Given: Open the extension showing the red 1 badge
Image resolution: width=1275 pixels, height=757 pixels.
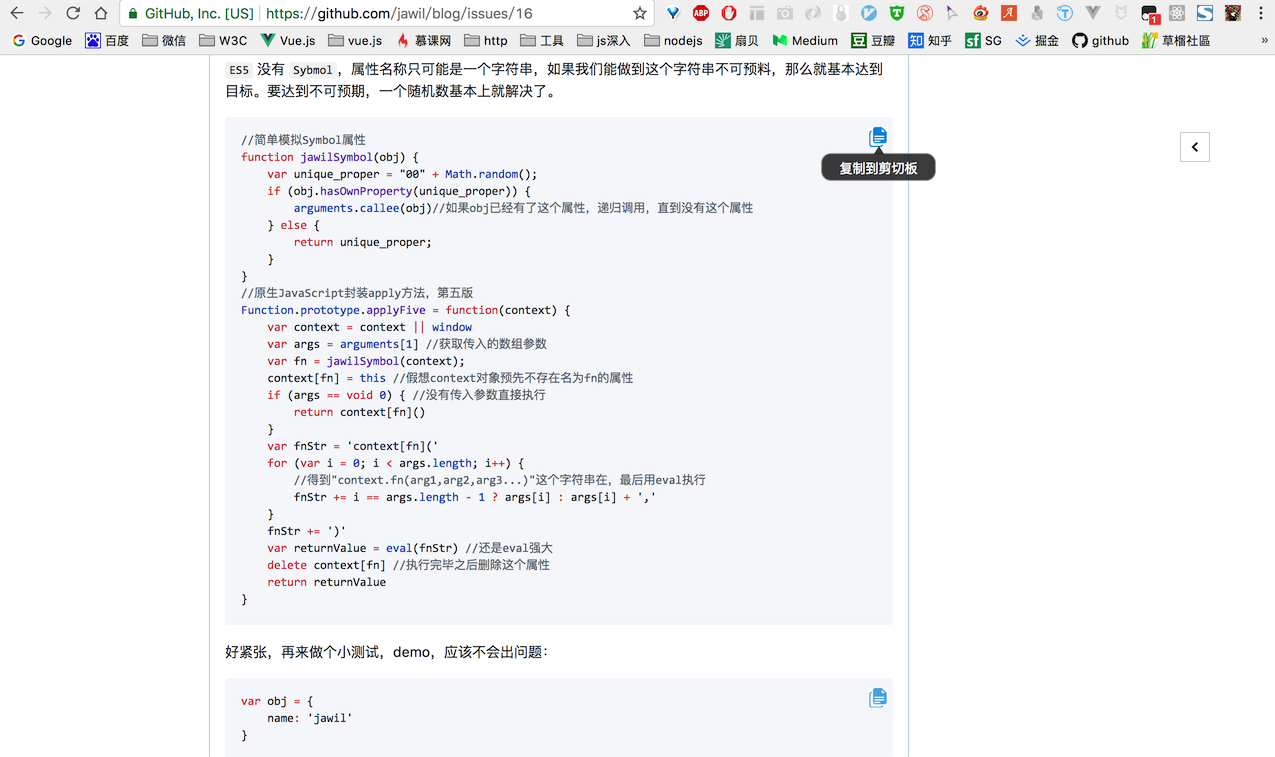Looking at the screenshot, I should [x=1149, y=13].
